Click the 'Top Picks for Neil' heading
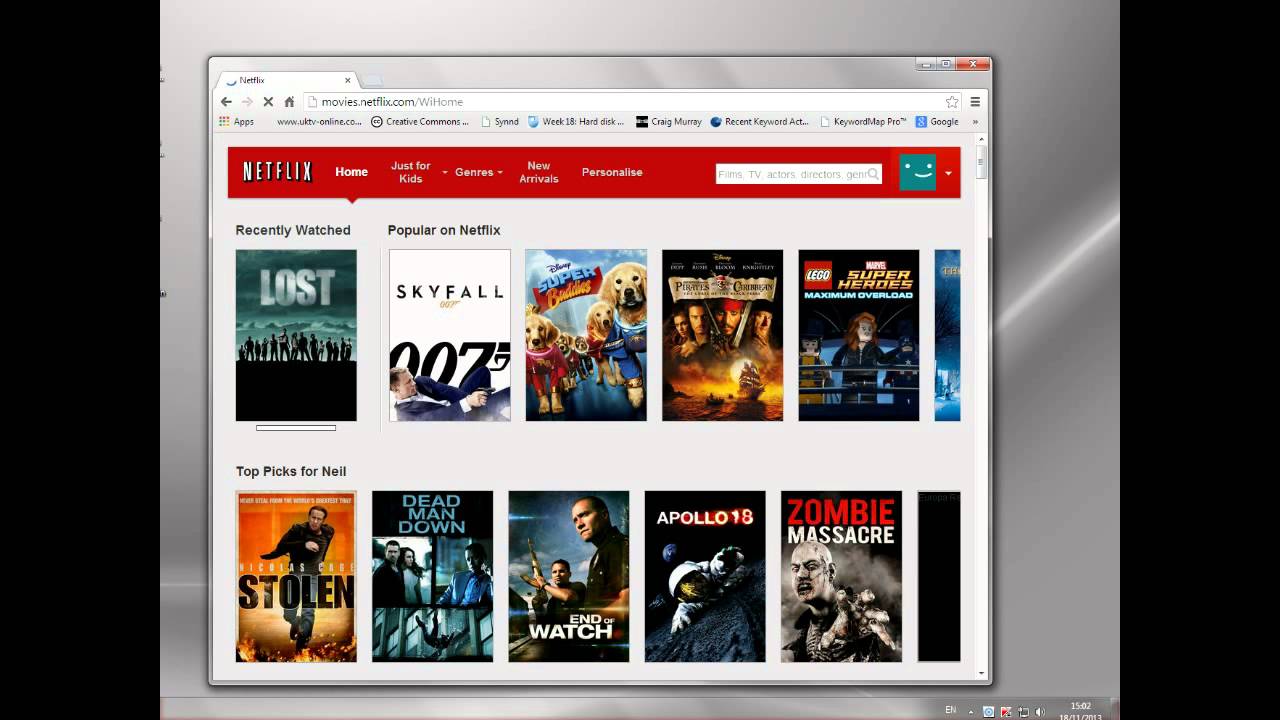 coord(291,471)
